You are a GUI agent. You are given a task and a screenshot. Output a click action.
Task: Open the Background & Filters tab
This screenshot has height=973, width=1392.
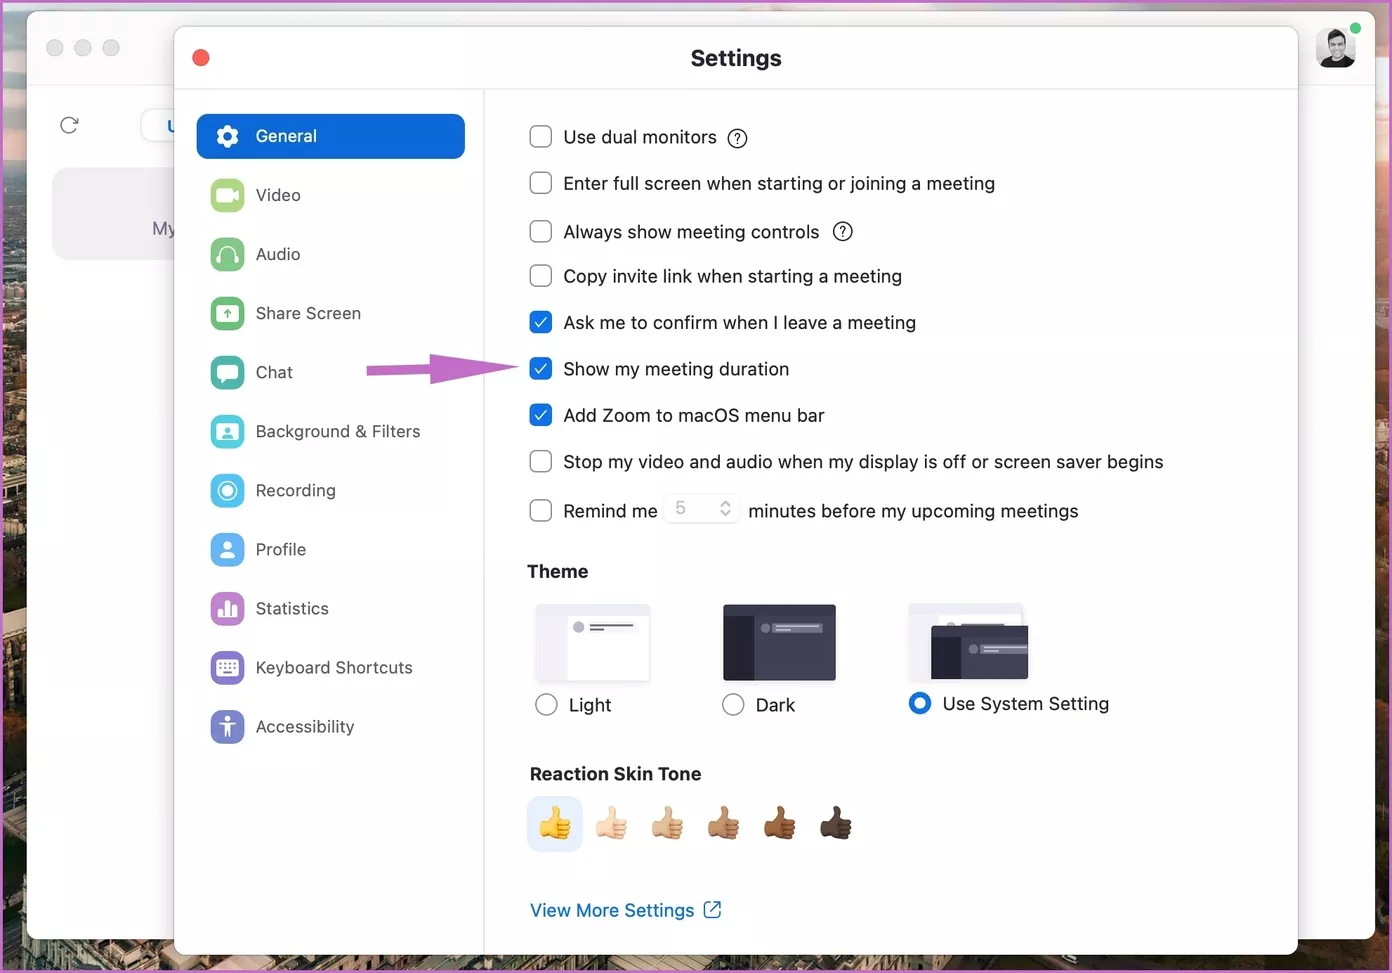[x=337, y=431]
